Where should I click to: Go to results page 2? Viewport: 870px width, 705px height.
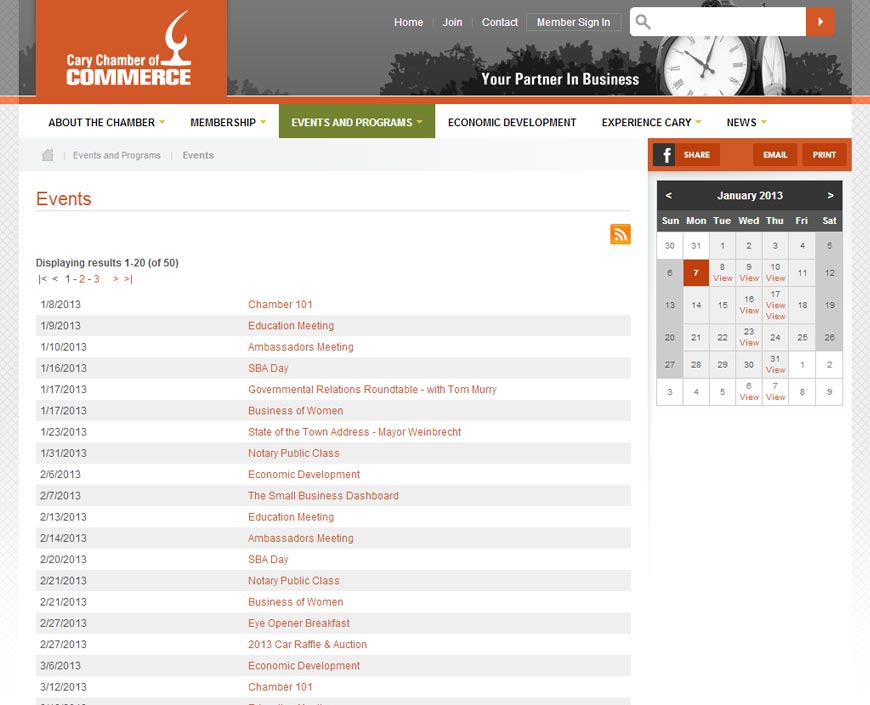(x=82, y=279)
